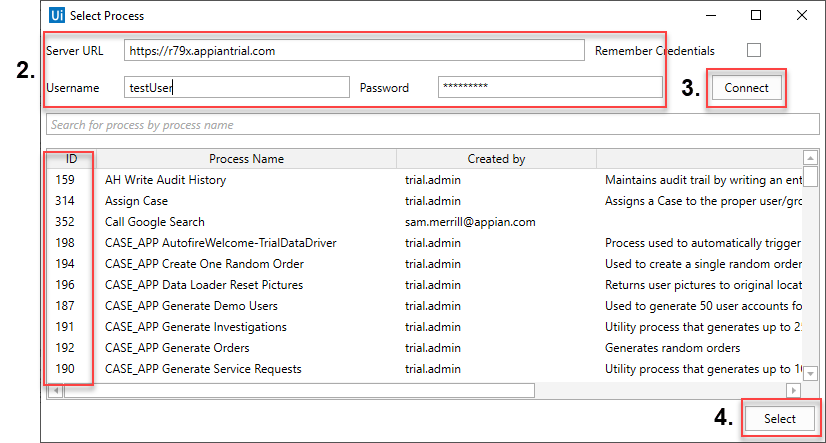Enable the Remember Credentials checkbox

[754, 50]
